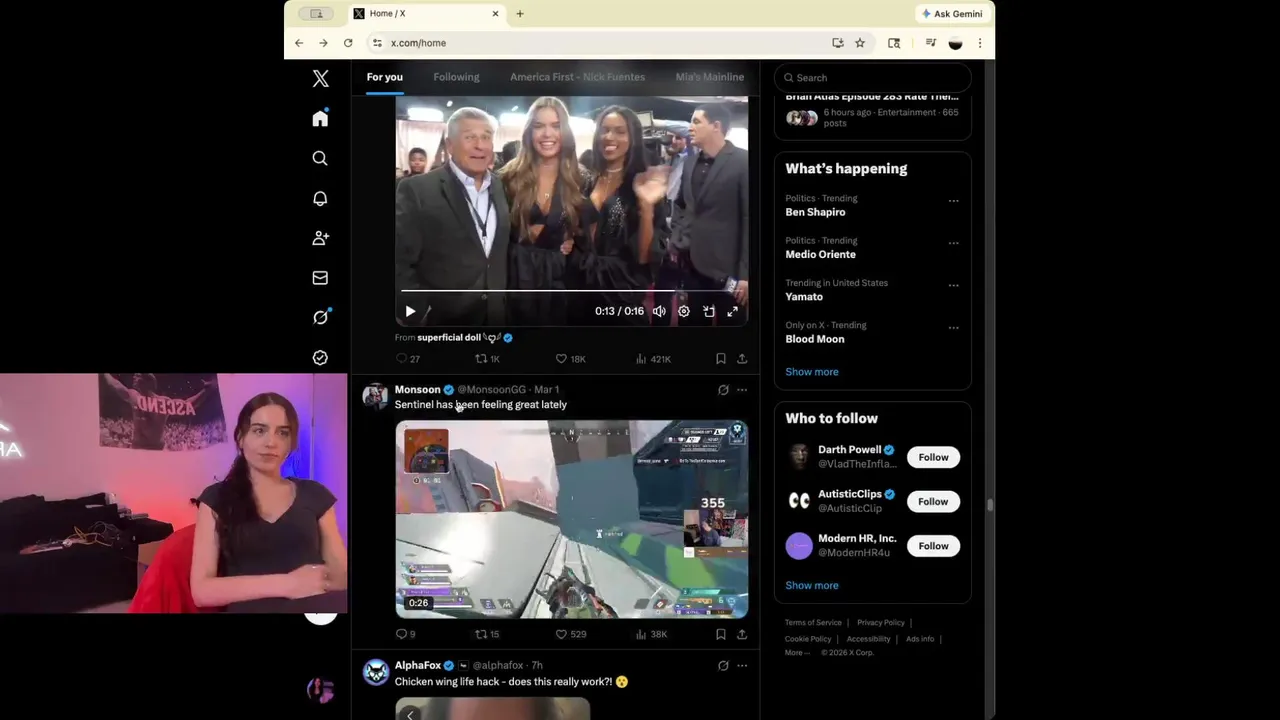
Task: Bookmark the superficial doll post
Action: coord(721,358)
